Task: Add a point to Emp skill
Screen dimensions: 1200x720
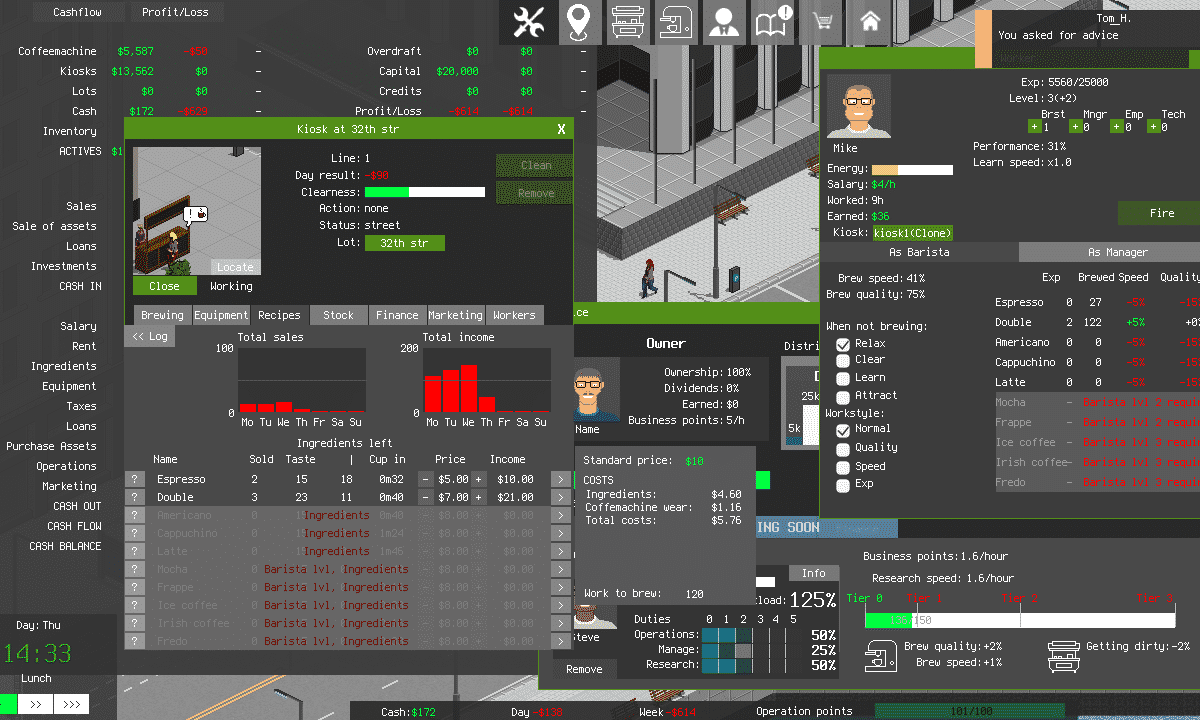Action: coord(1116,127)
